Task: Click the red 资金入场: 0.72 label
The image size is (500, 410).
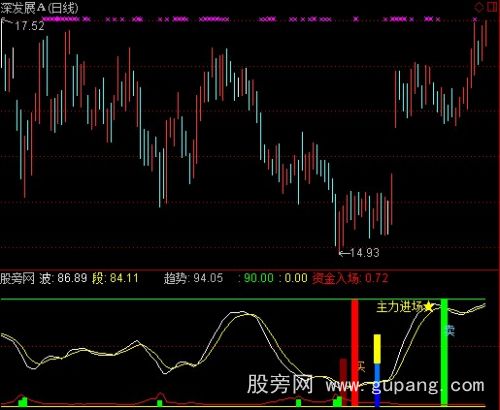Action: coord(350,278)
